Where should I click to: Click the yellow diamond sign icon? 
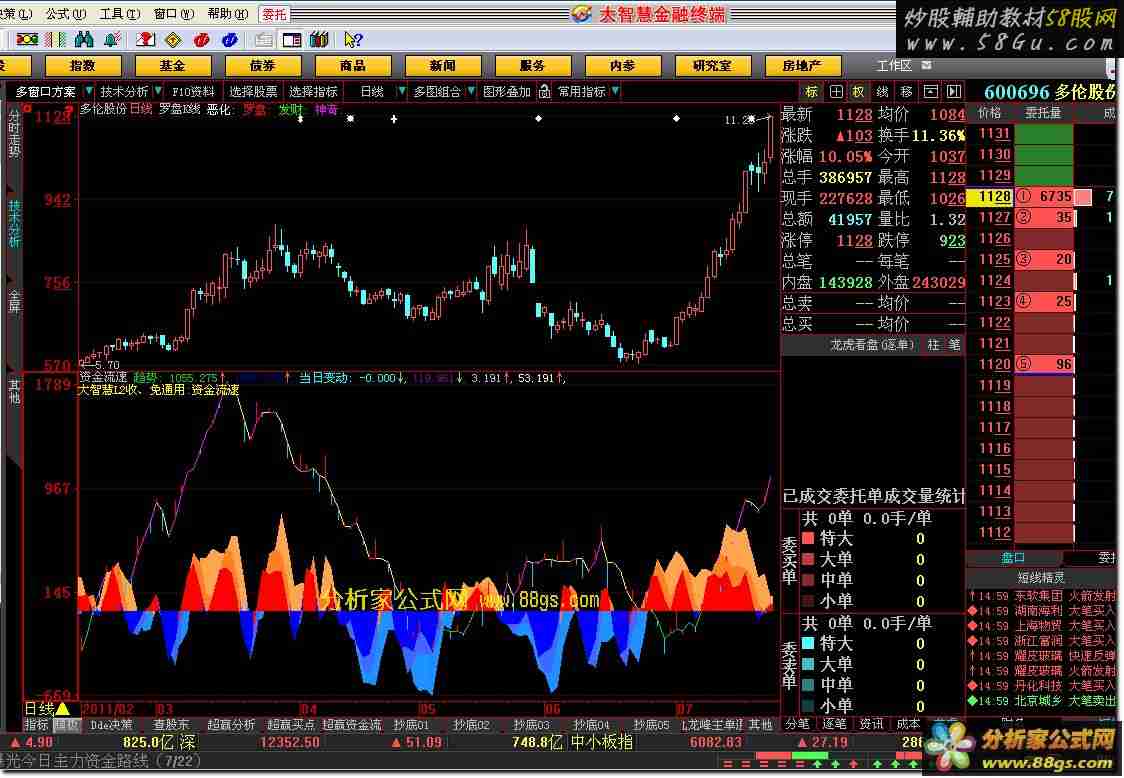pos(173,39)
